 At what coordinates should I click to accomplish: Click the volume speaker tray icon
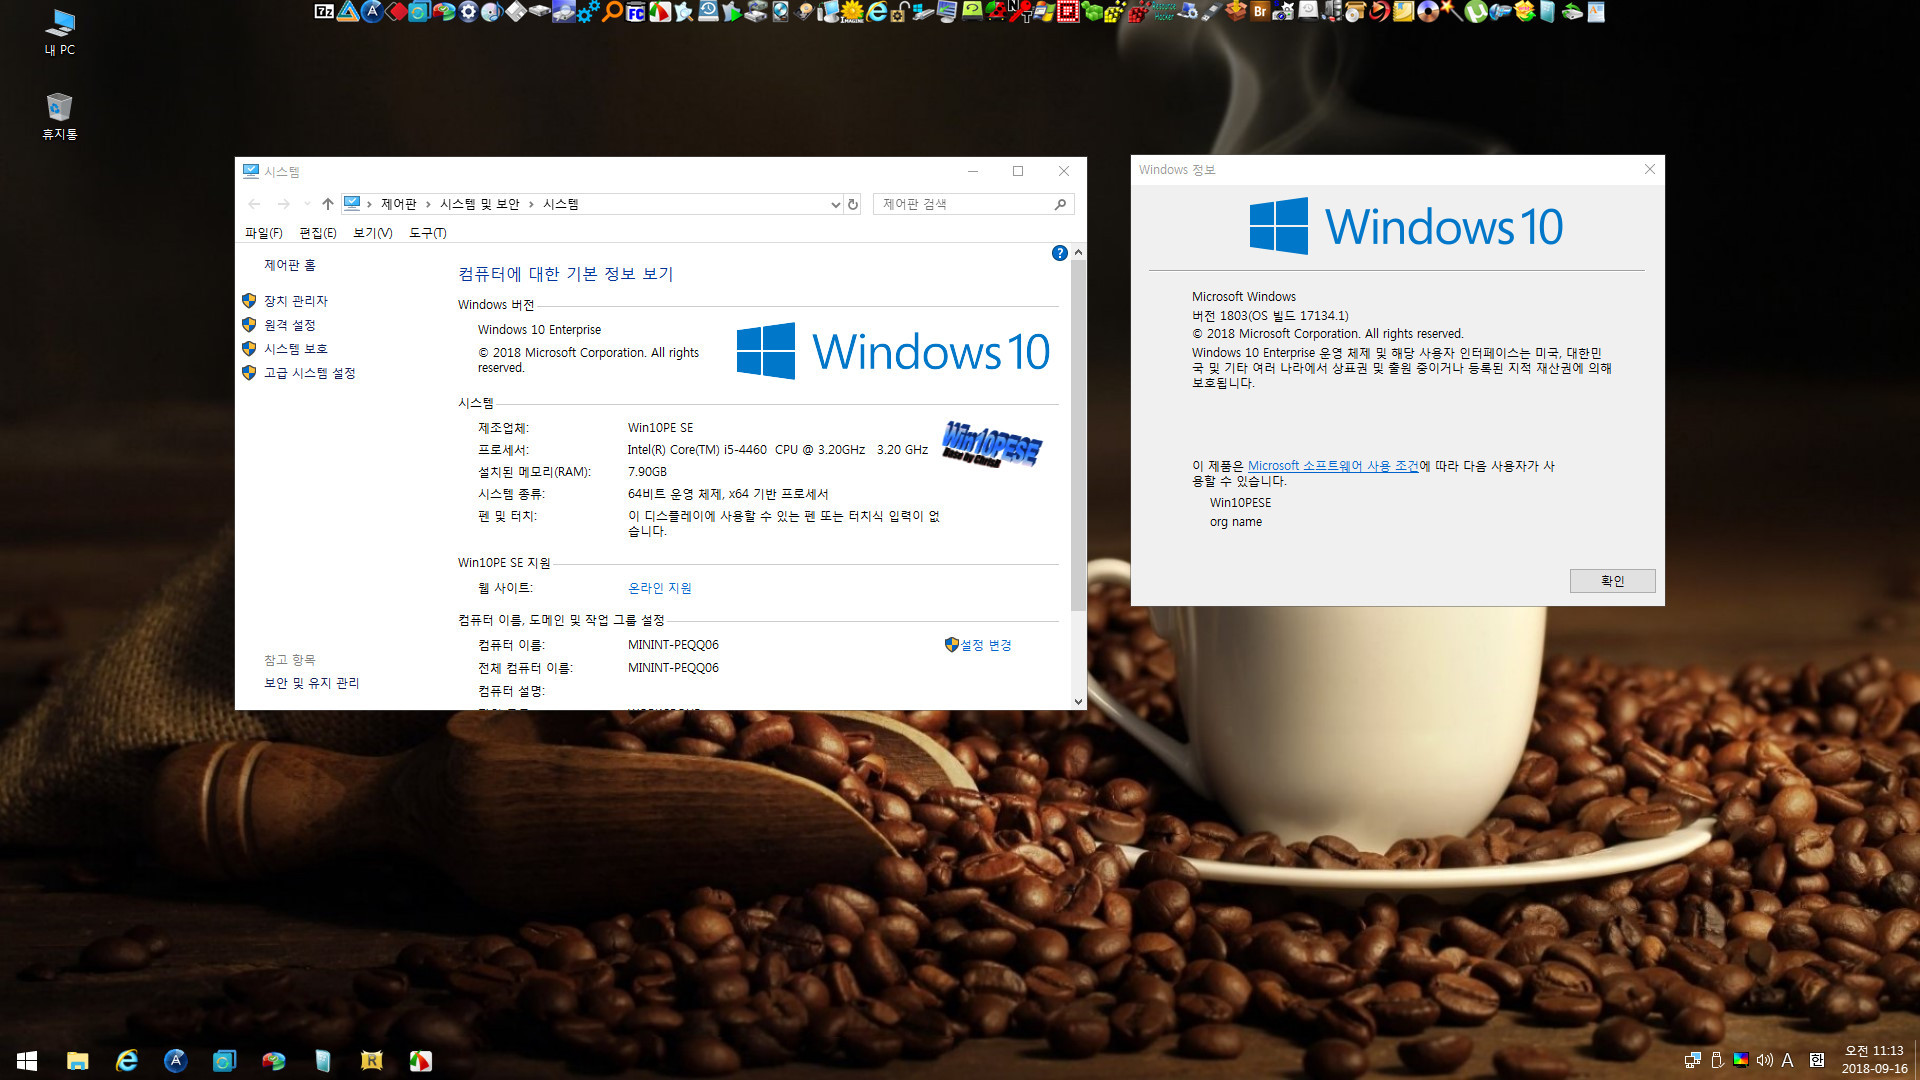1764,1060
